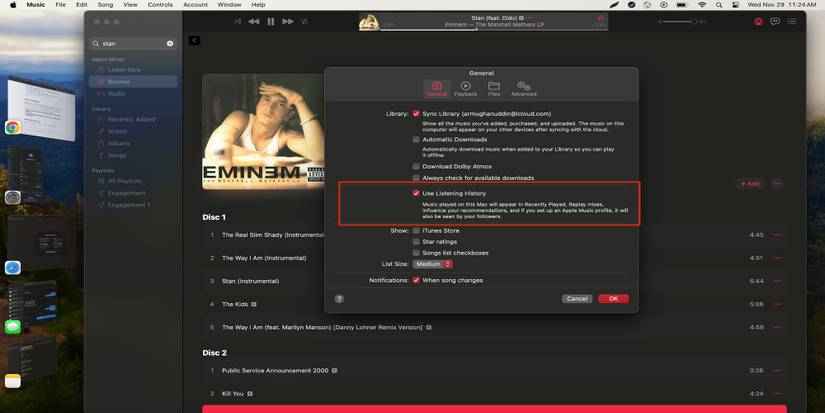Open Spotlight search in the menu bar

719,5
